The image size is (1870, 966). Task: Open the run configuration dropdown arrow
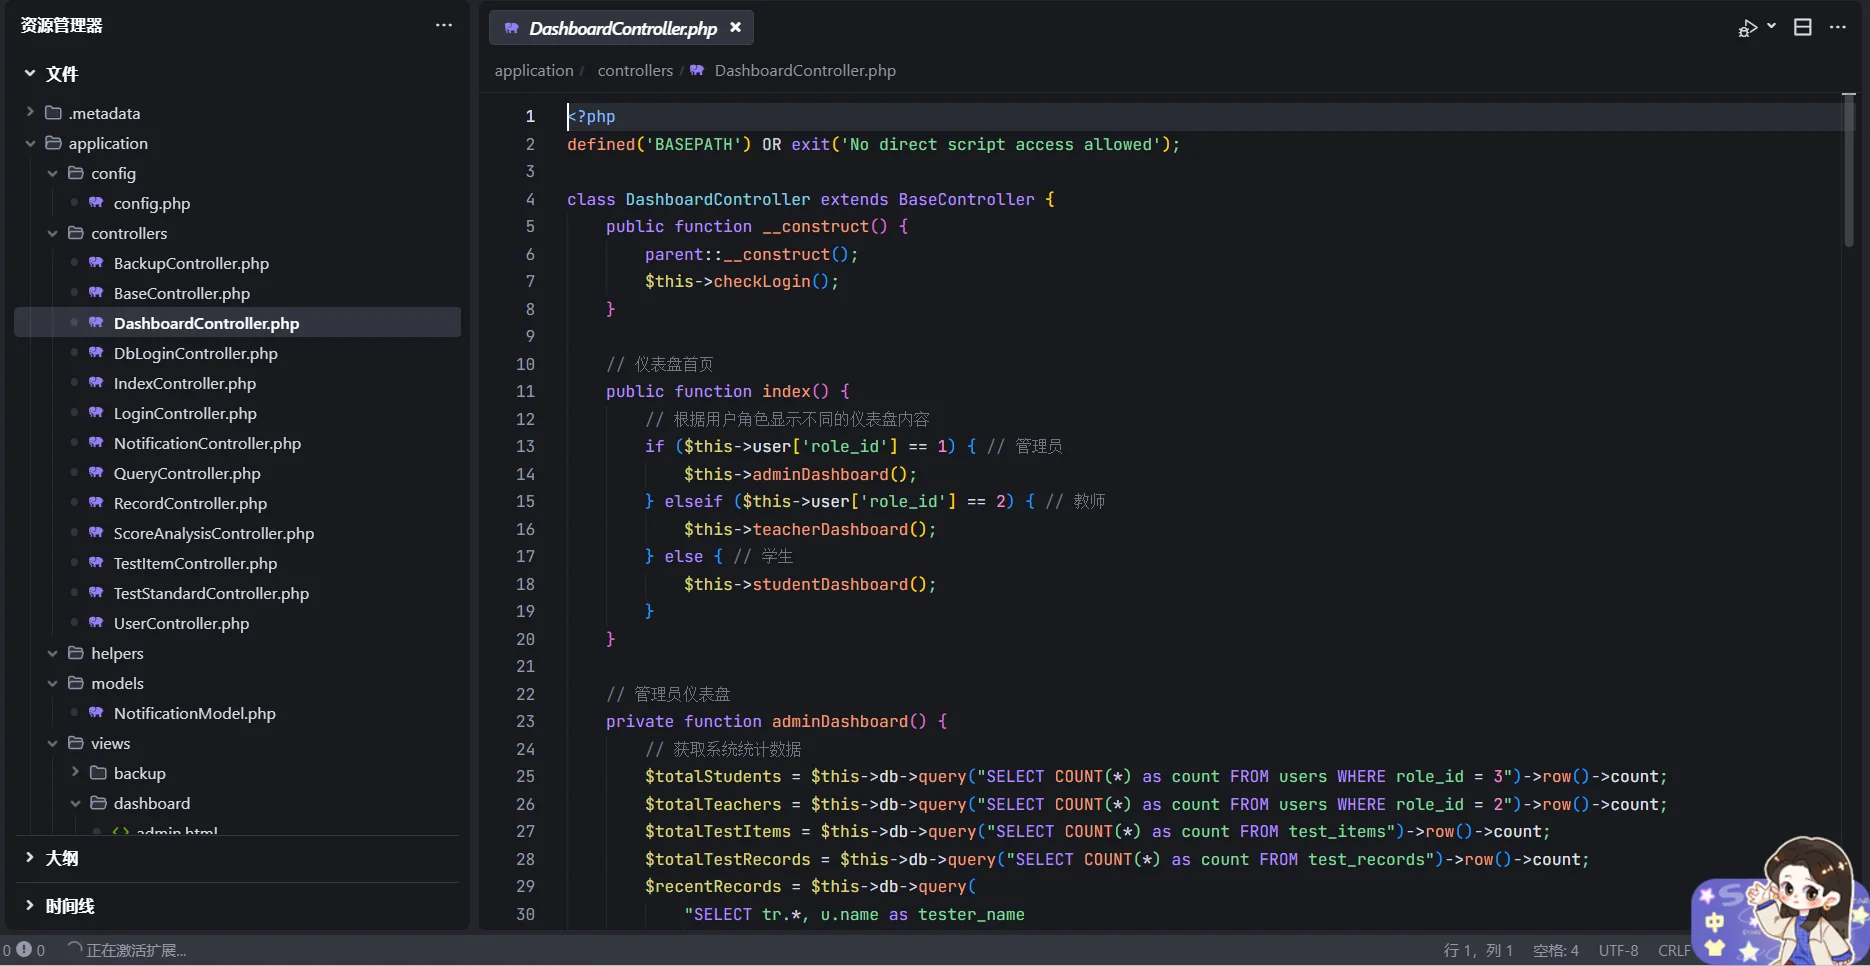point(1770,28)
